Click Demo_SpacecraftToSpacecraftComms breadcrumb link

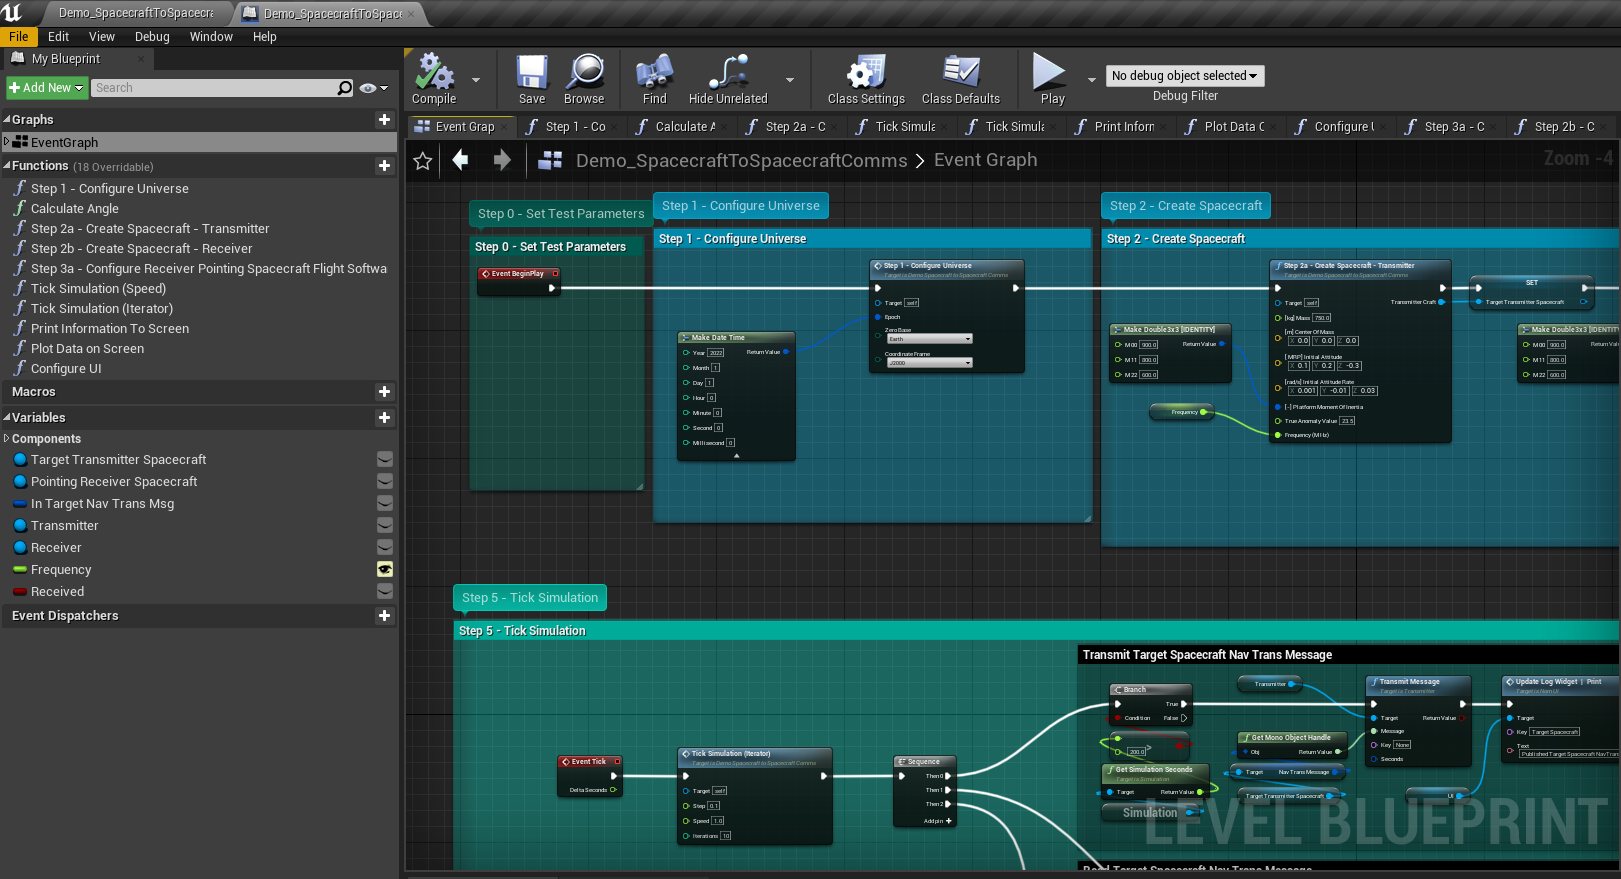[x=742, y=160]
